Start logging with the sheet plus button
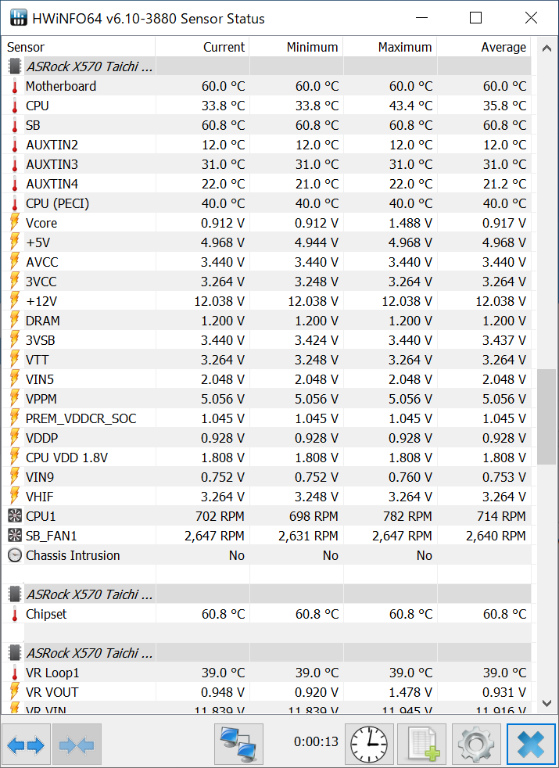This screenshot has width=559, height=768. click(x=422, y=745)
